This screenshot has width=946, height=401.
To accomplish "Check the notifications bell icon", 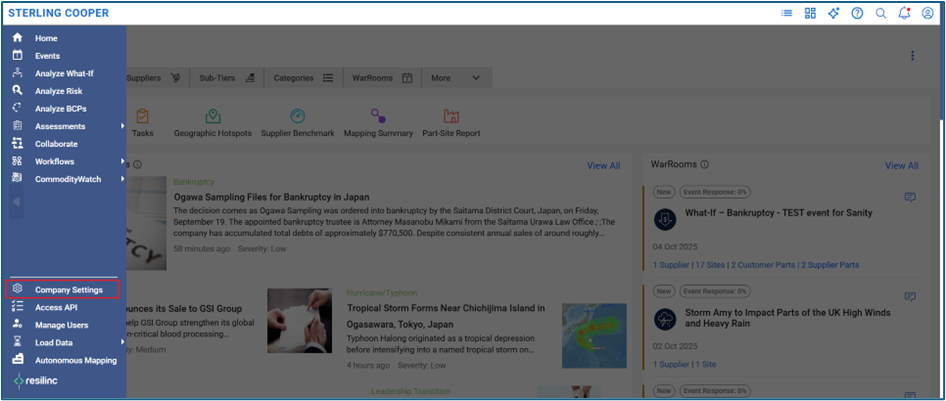I will tap(904, 13).
